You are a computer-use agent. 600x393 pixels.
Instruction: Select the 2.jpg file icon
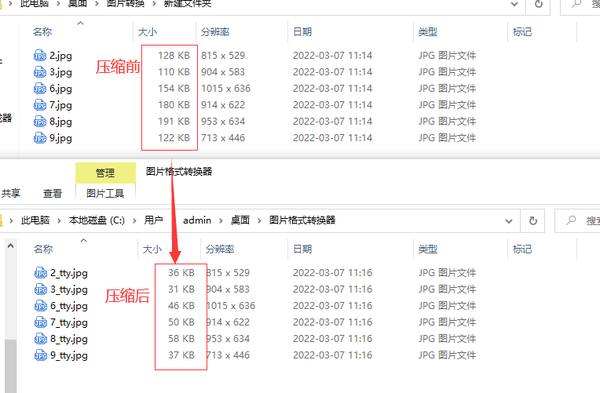coord(40,55)
